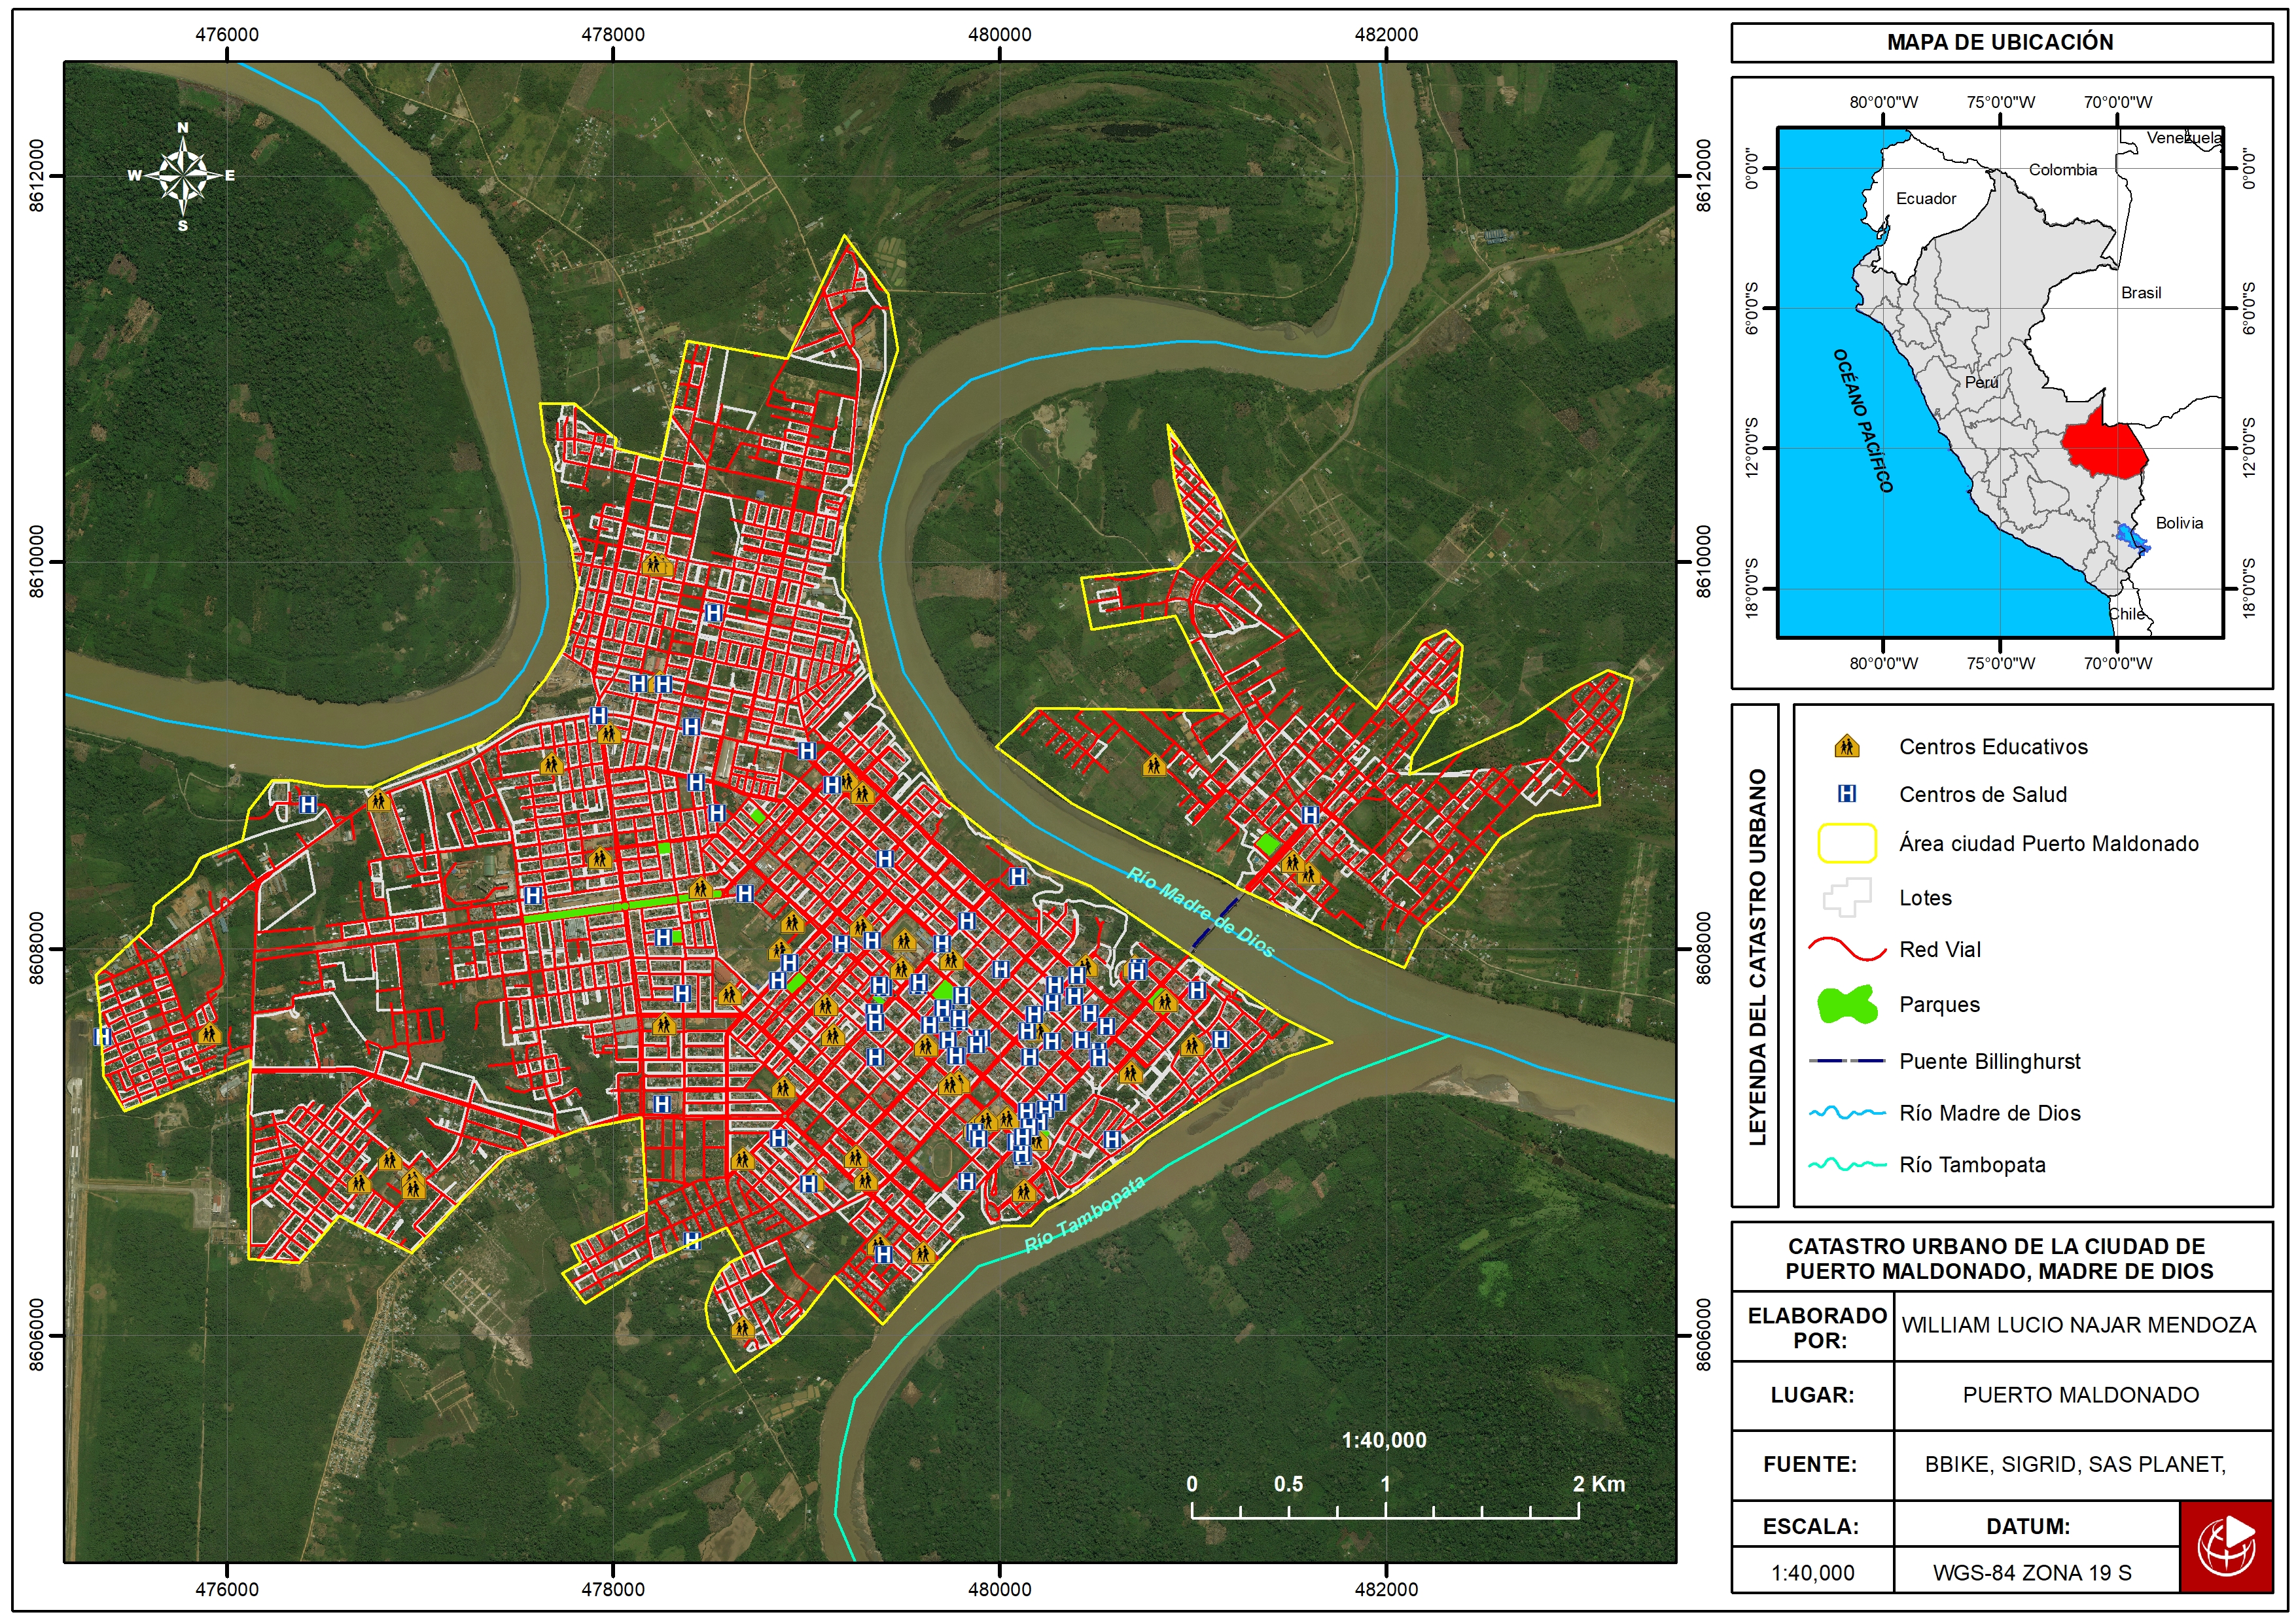Click the WGS-84 ZONA 19 S datum text

[x=2032, y=1573]
